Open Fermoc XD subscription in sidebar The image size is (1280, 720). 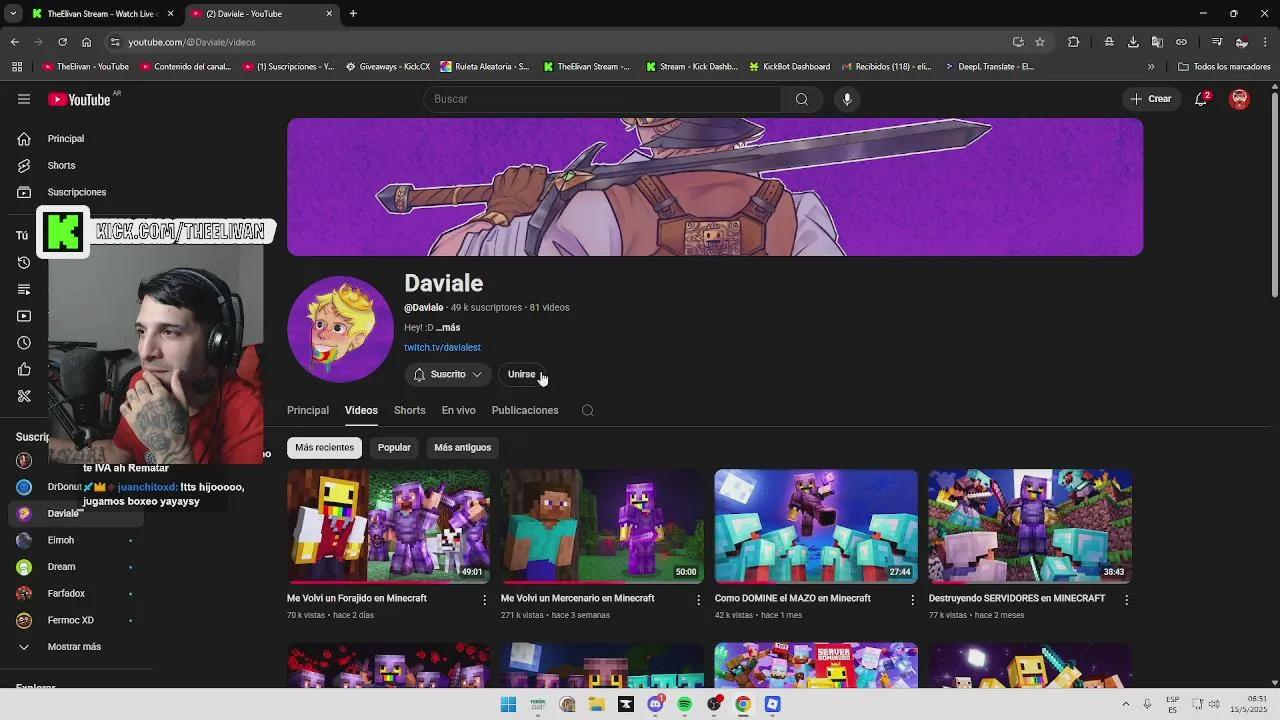[75, 620]
